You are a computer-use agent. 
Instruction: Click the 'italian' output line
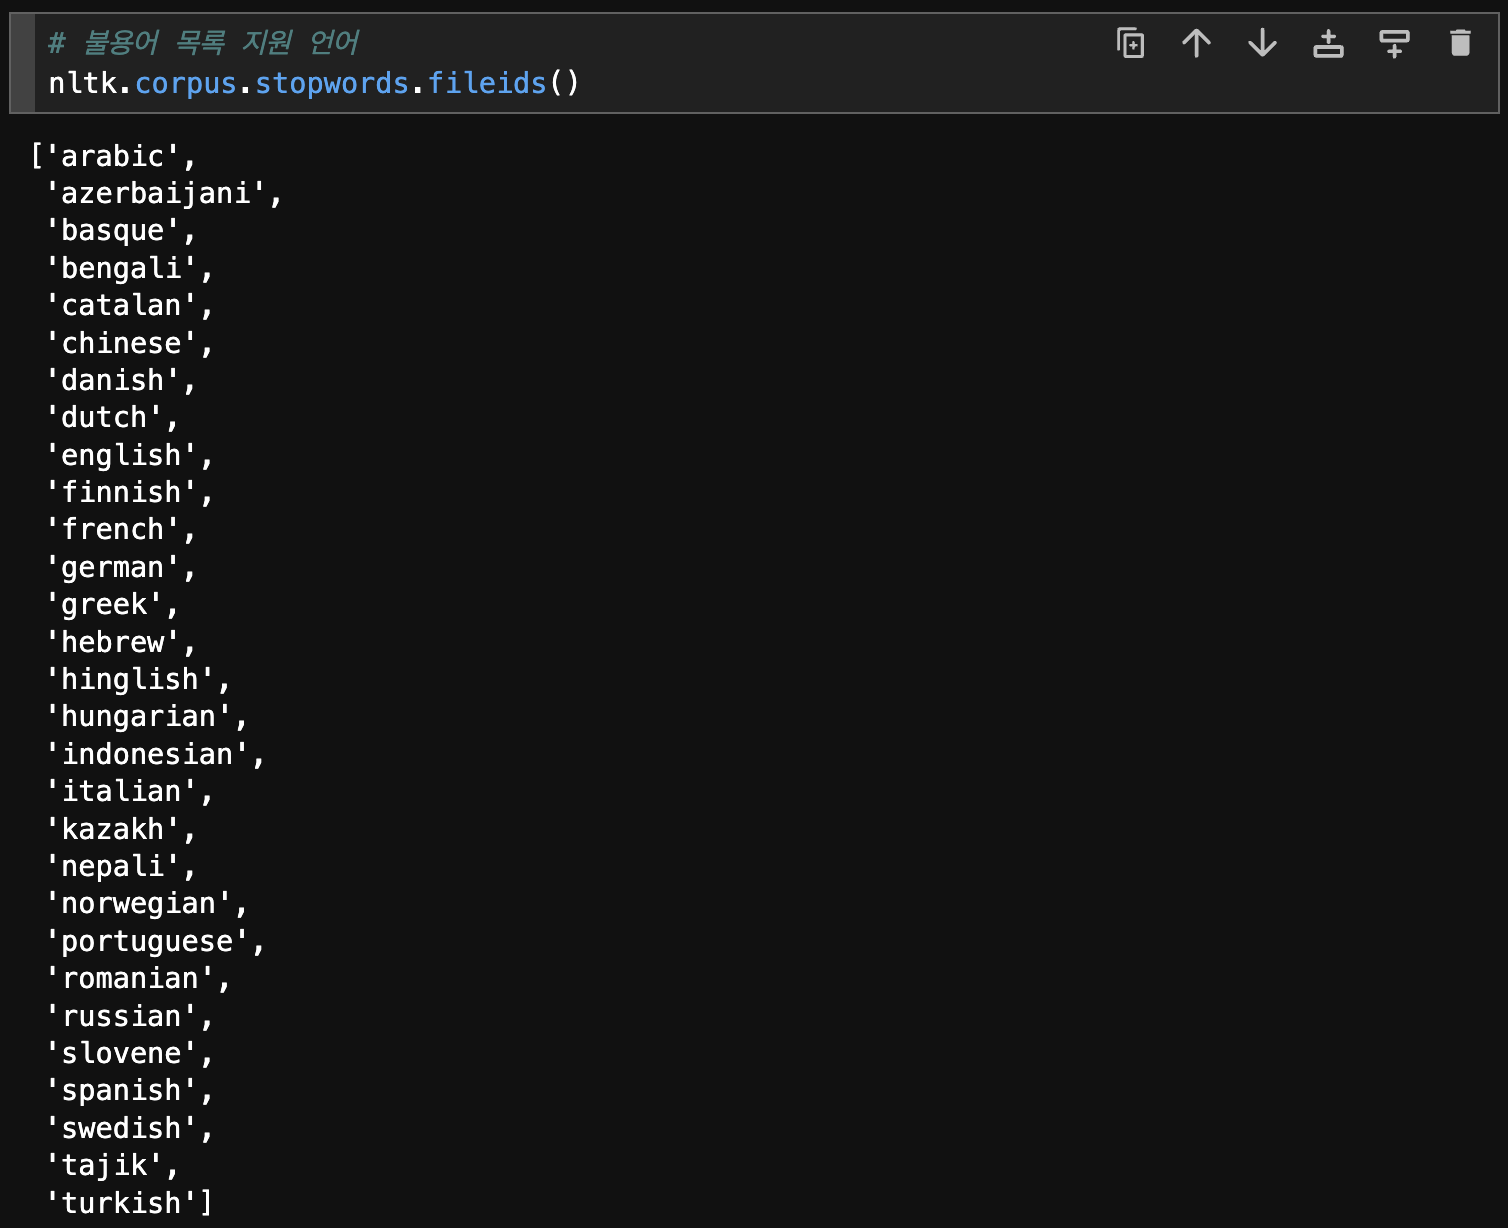click(121, 791)
